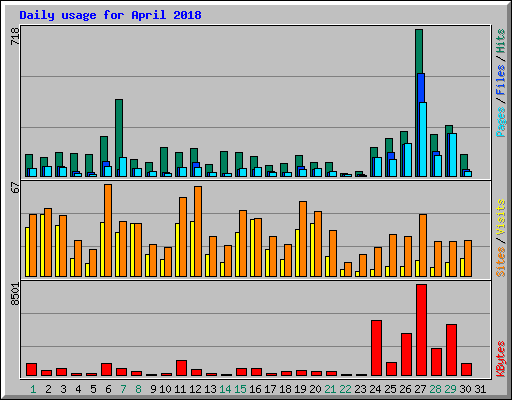
Task: Click the Files legend label
Action: (x=501, y=79)
